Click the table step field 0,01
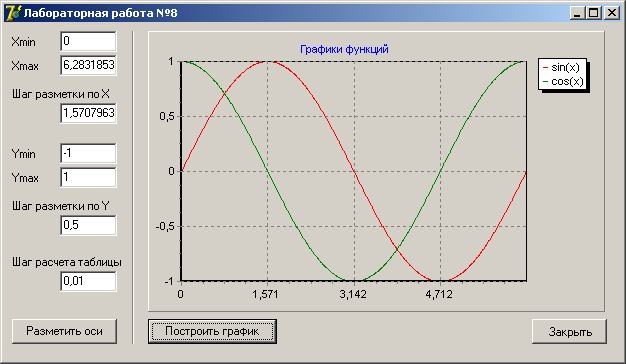The height and width of the screenshot is (364, 626). click(x=88, y=281)
